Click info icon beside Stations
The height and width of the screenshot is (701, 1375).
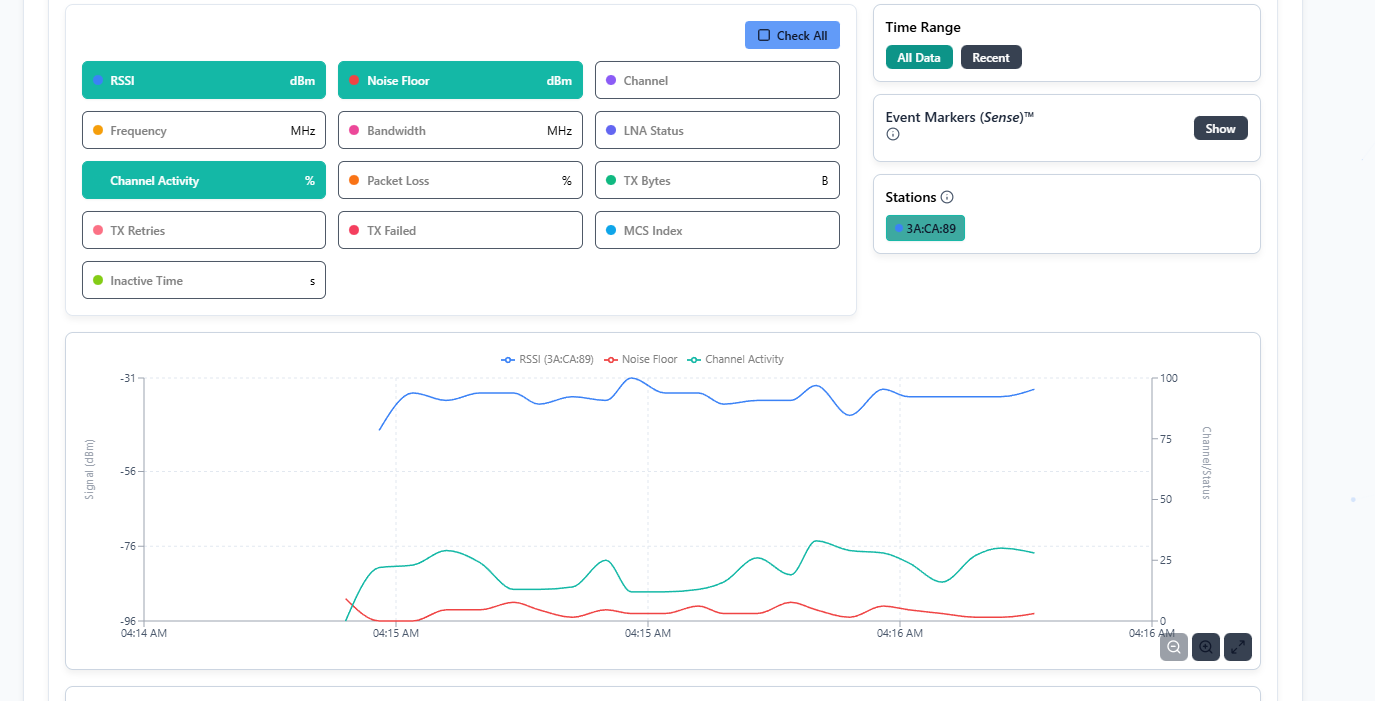pyautogui.click(x=947, y=197)
